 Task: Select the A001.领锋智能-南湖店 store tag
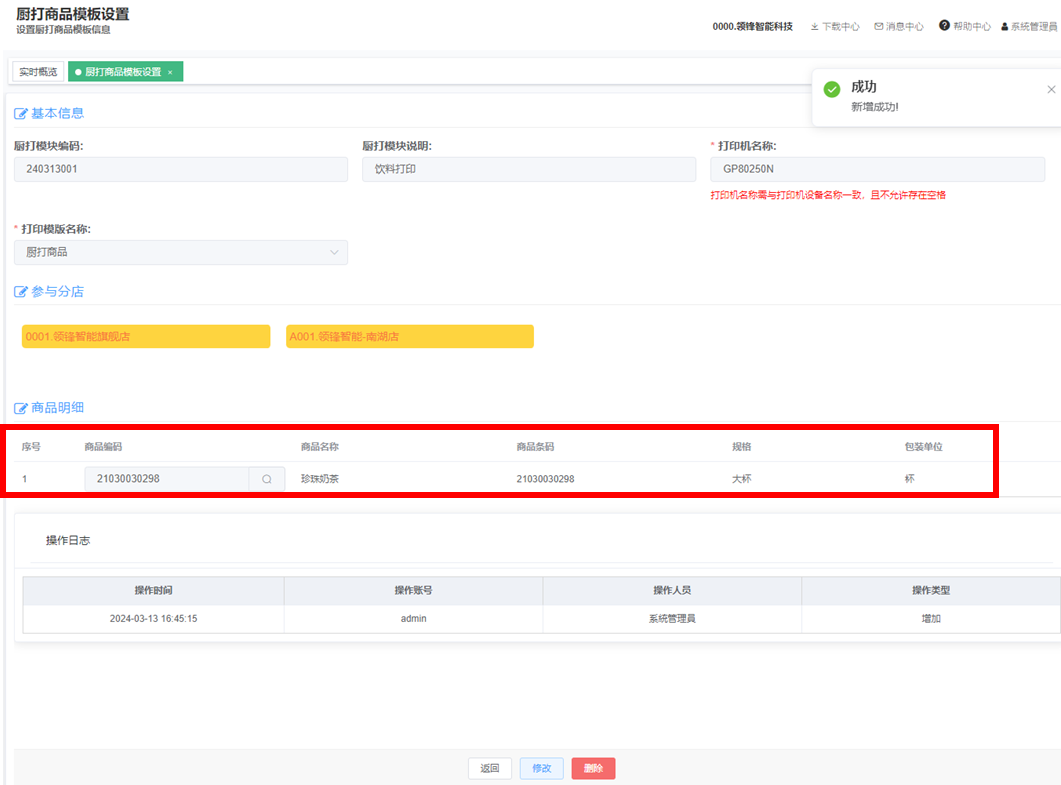(x=410, y=337)
